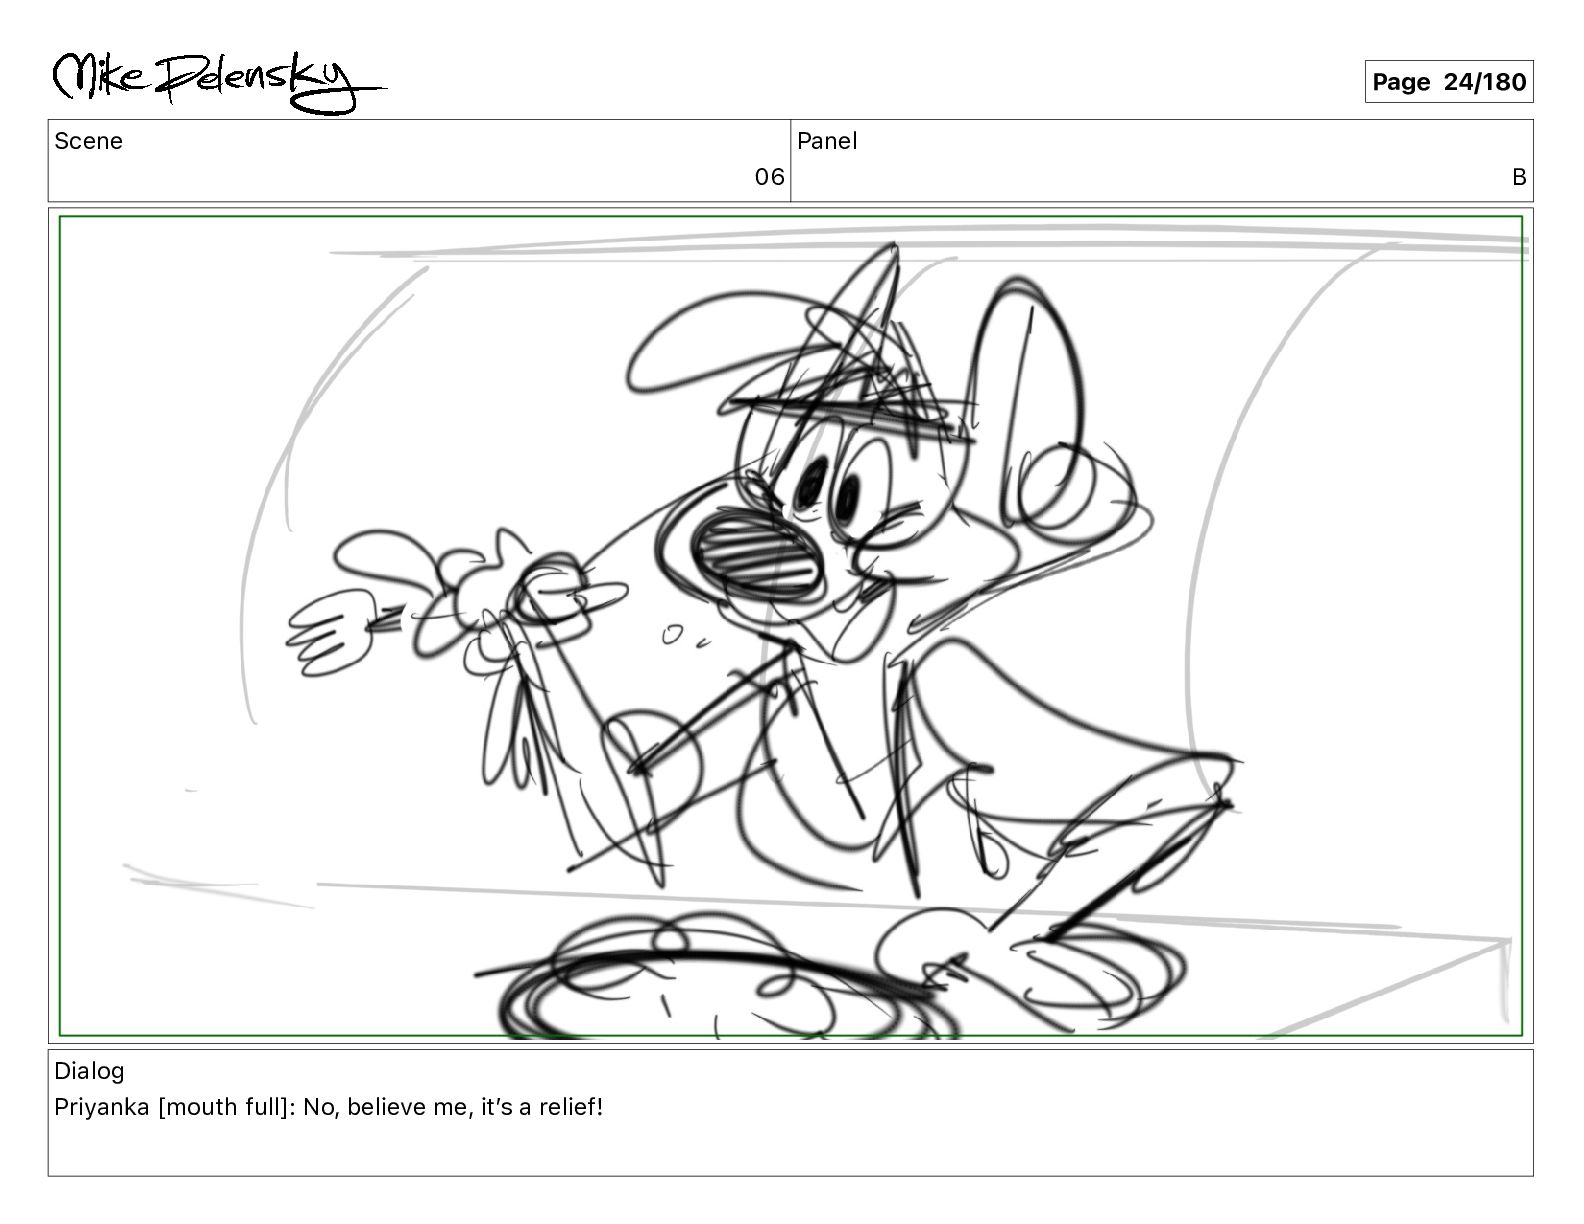This screenshot has height=1224, width=1584.
Task: Select the Scene label
Action: point(88,141)
